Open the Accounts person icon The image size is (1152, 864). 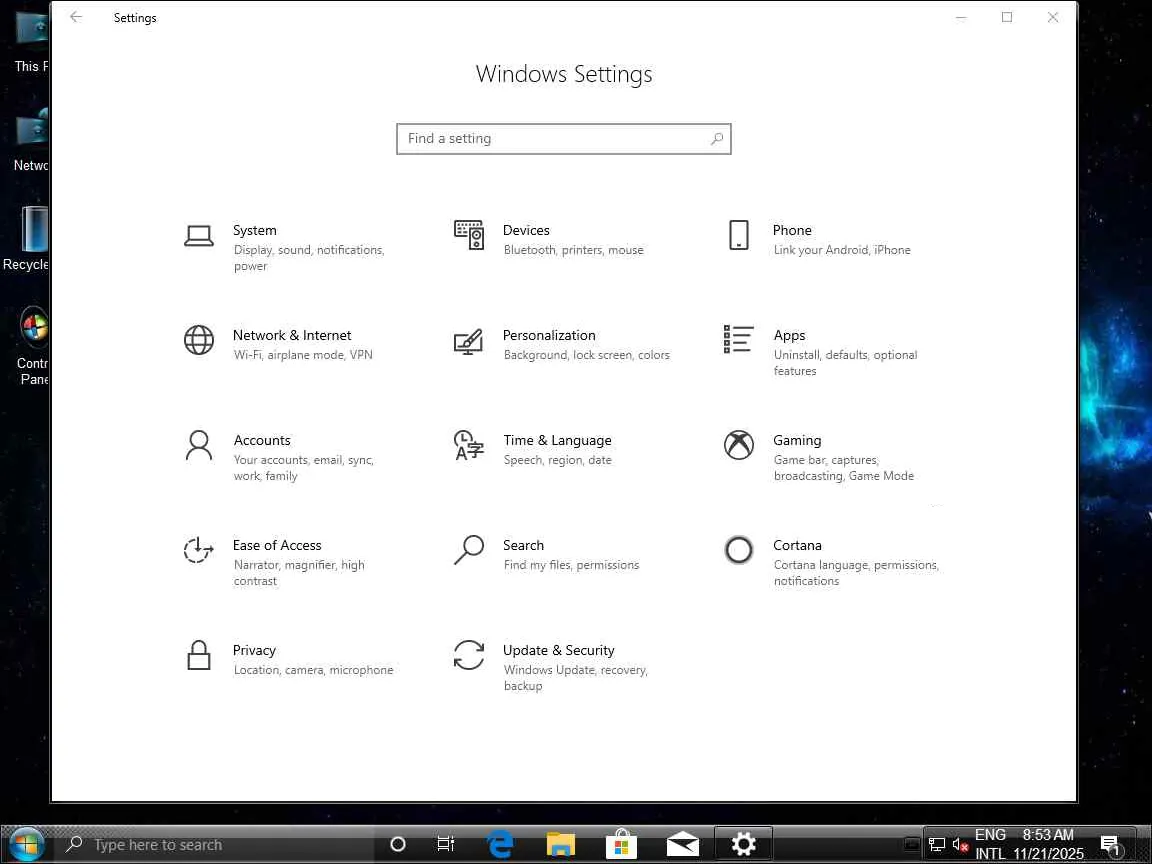pyautogui.click(x=198, y=445)
